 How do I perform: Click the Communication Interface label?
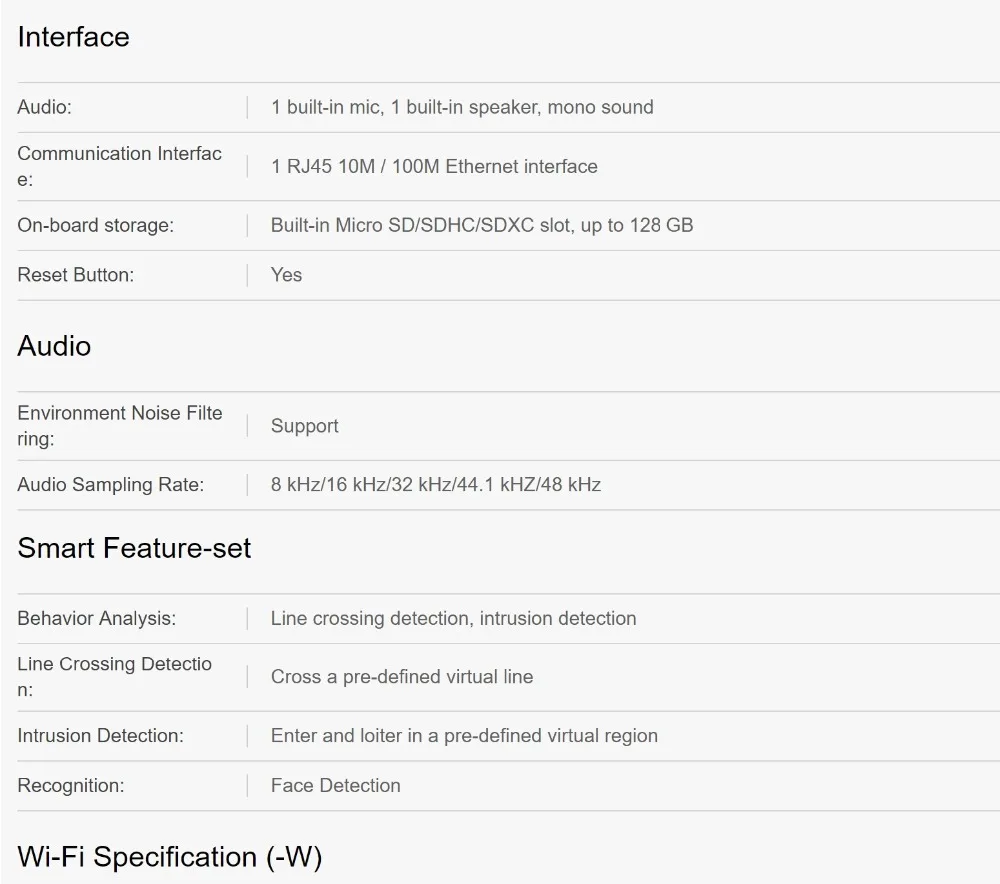click(119, 166)
